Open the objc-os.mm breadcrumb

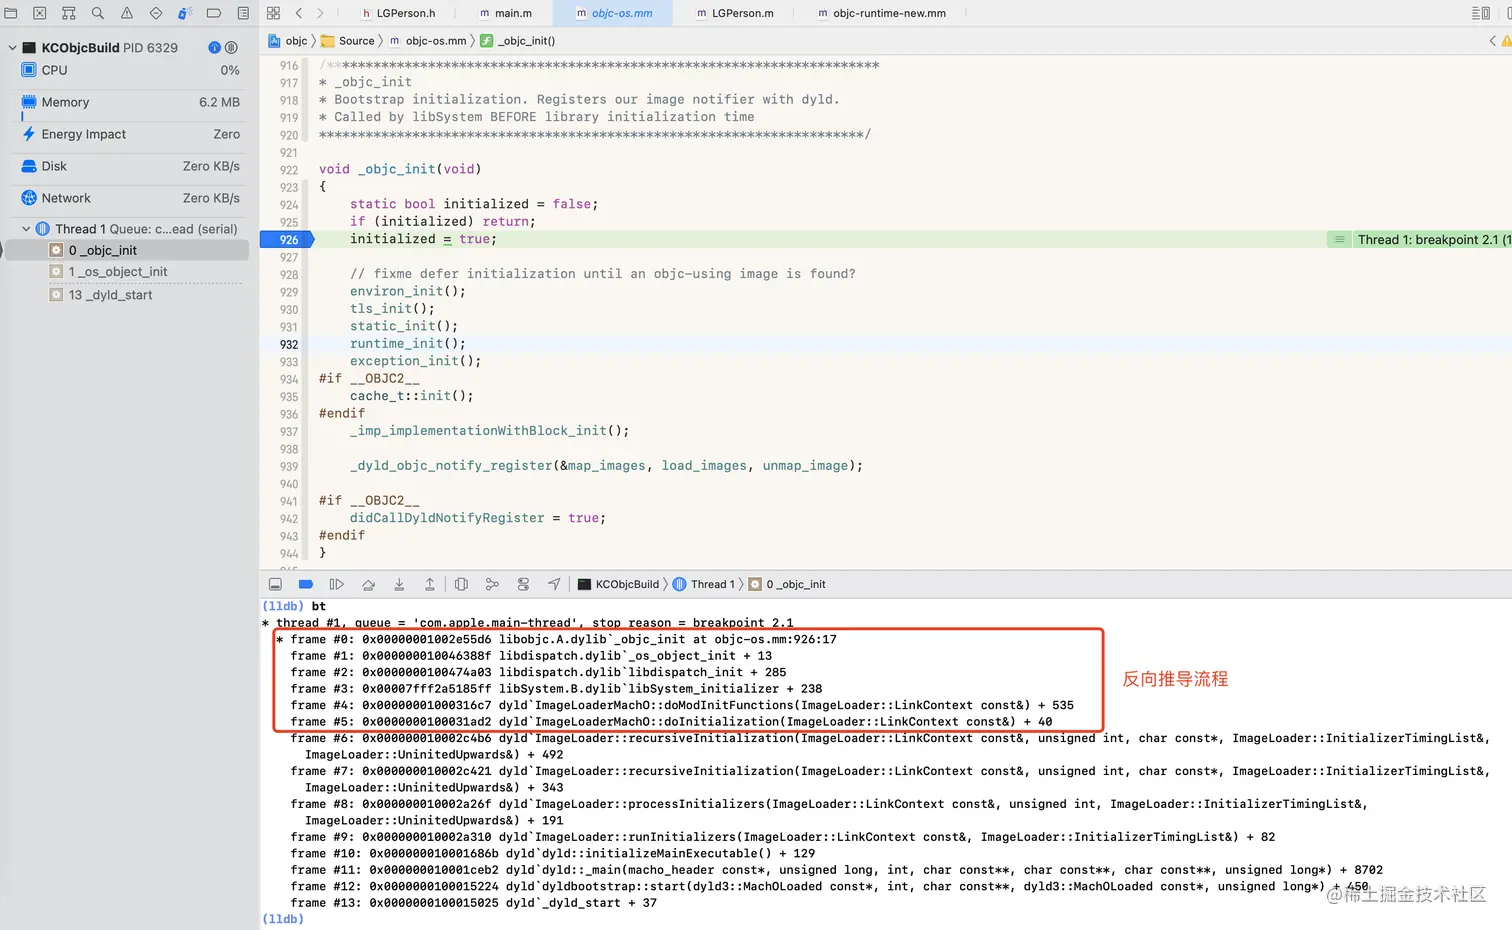point(427,41)
